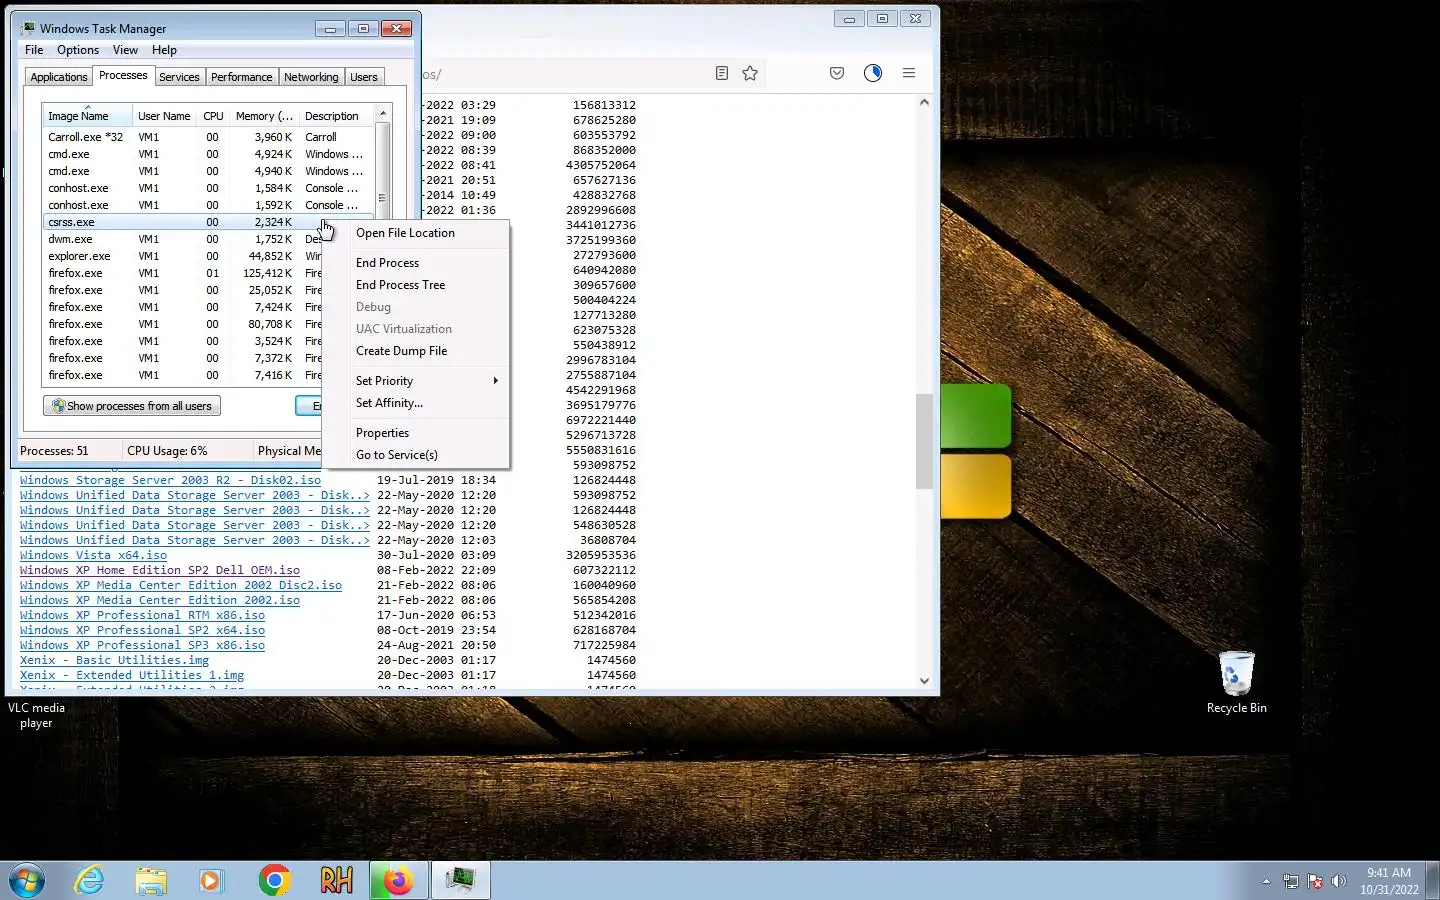Viewport: 1440px width, 900px height.
Task: Switch to the Users tab
Action: pyautogui.click(x=364, y=77)
